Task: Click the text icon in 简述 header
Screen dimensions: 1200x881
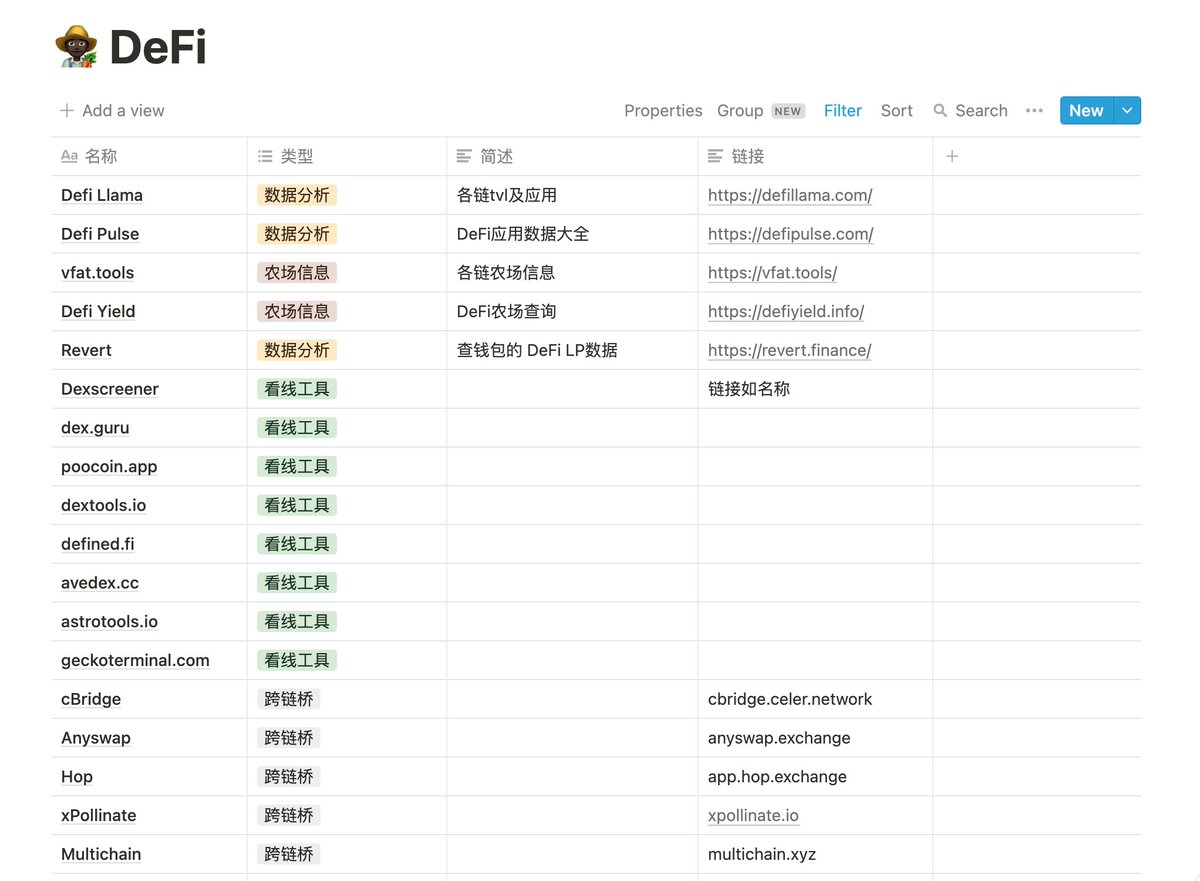Action: (x=464, y=156)
